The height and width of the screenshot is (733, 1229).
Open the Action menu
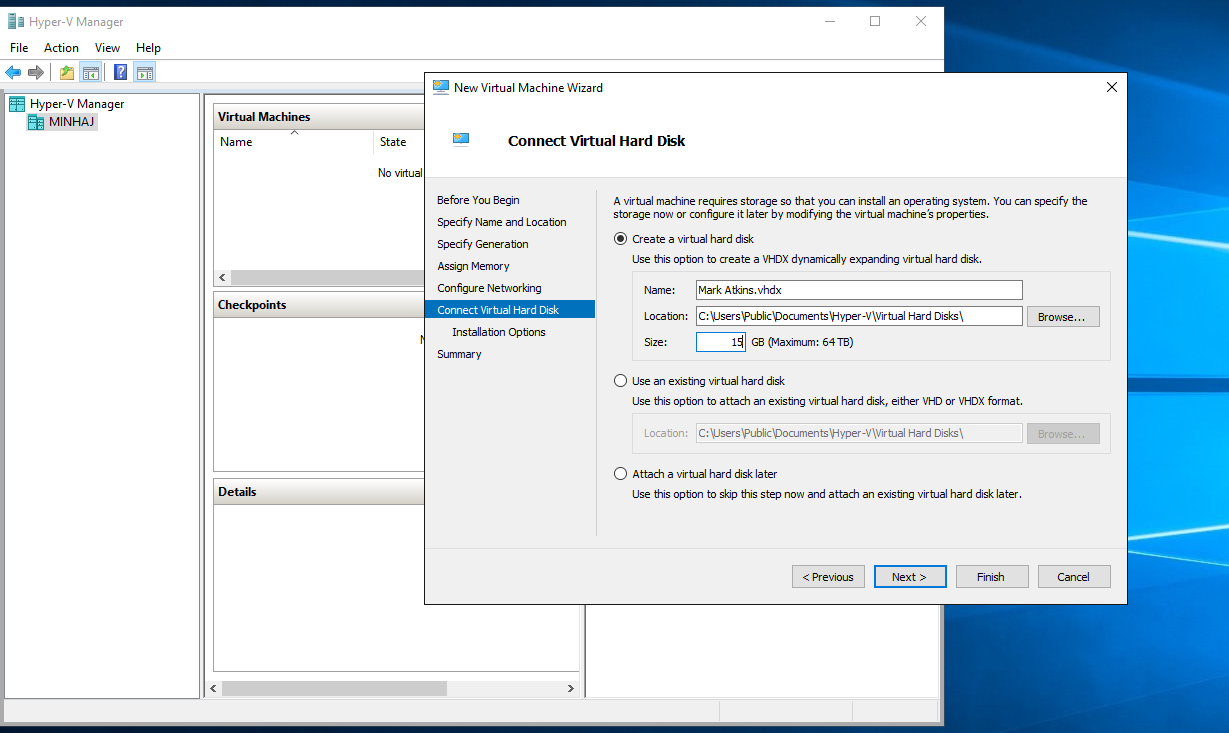click(61, 48)
